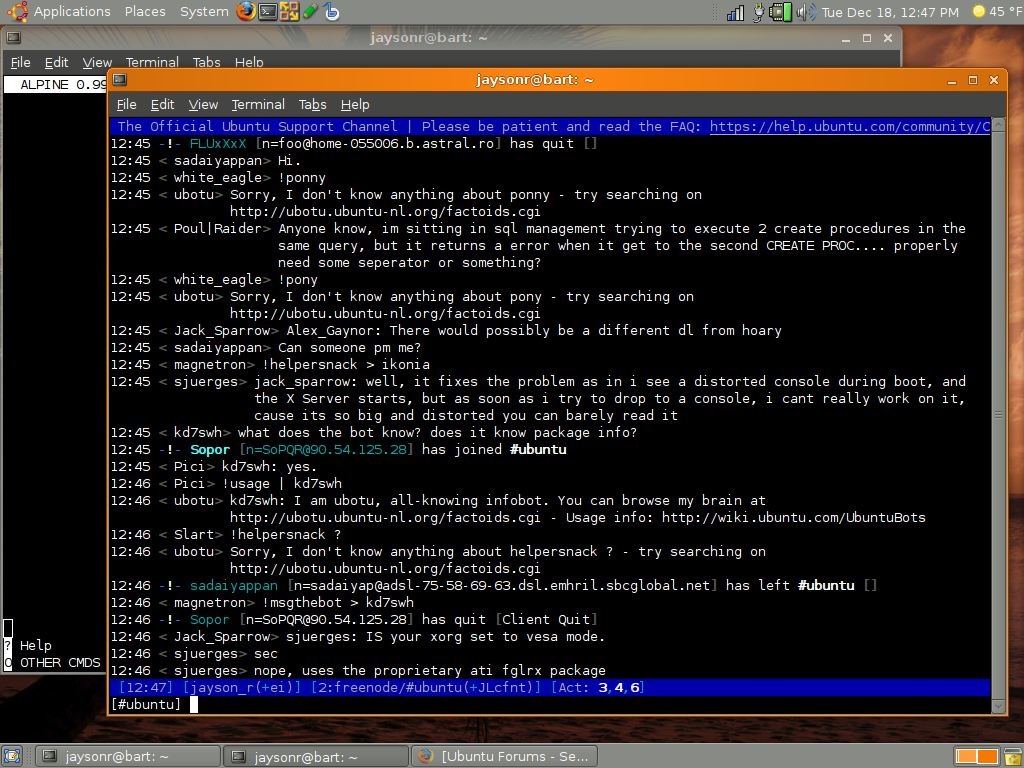Viewport: 1024px width, 768px height.
Task: Open the Applications menu
Action: point(72,12)
